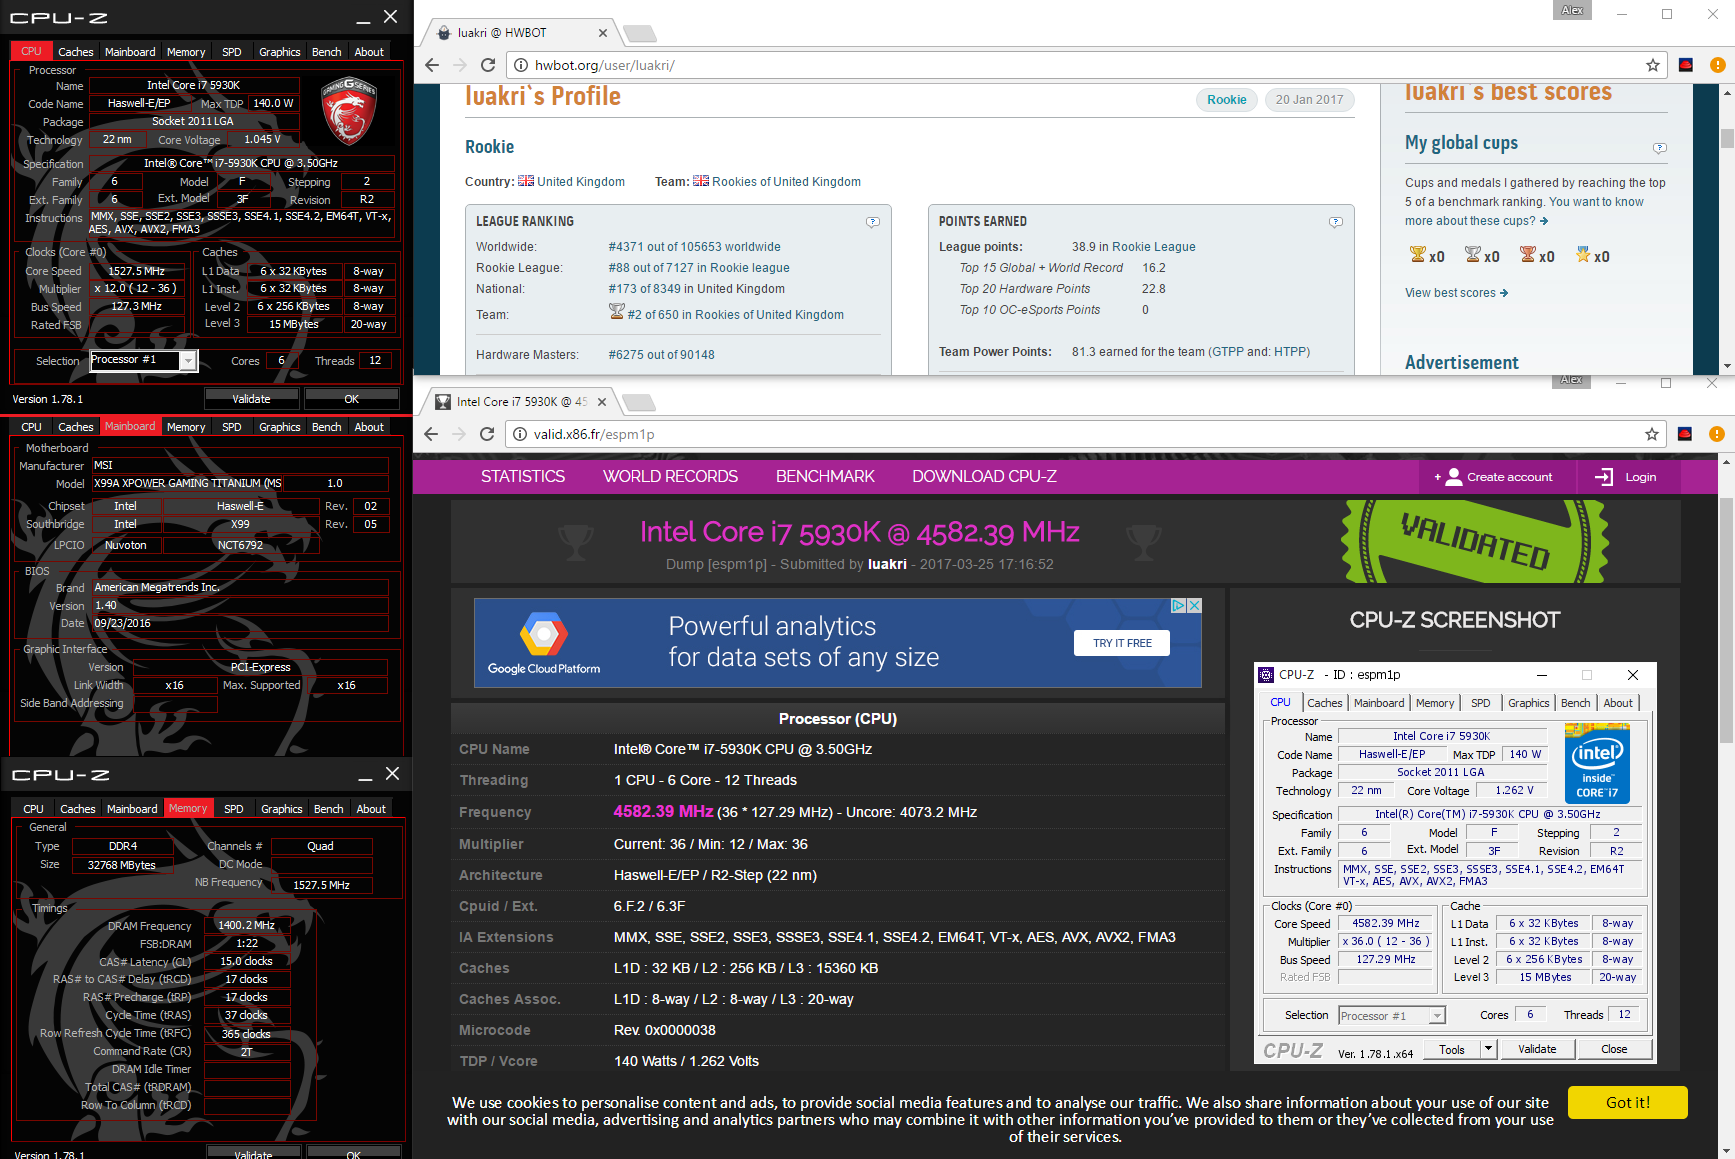This screenshot has width=1735, height=1159.
Task: Click My global cups help icon
Action: [1660, 148]
